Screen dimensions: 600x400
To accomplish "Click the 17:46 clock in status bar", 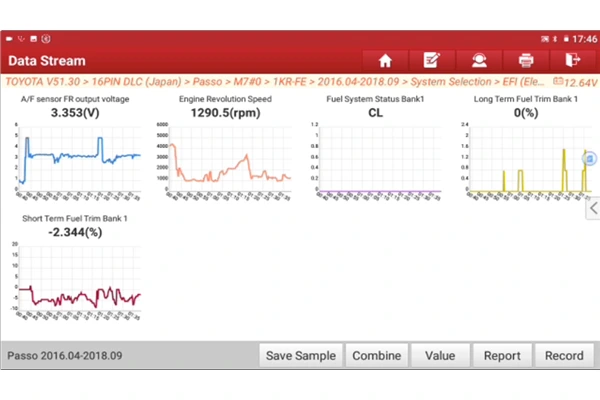I will (x=584, y=39).
